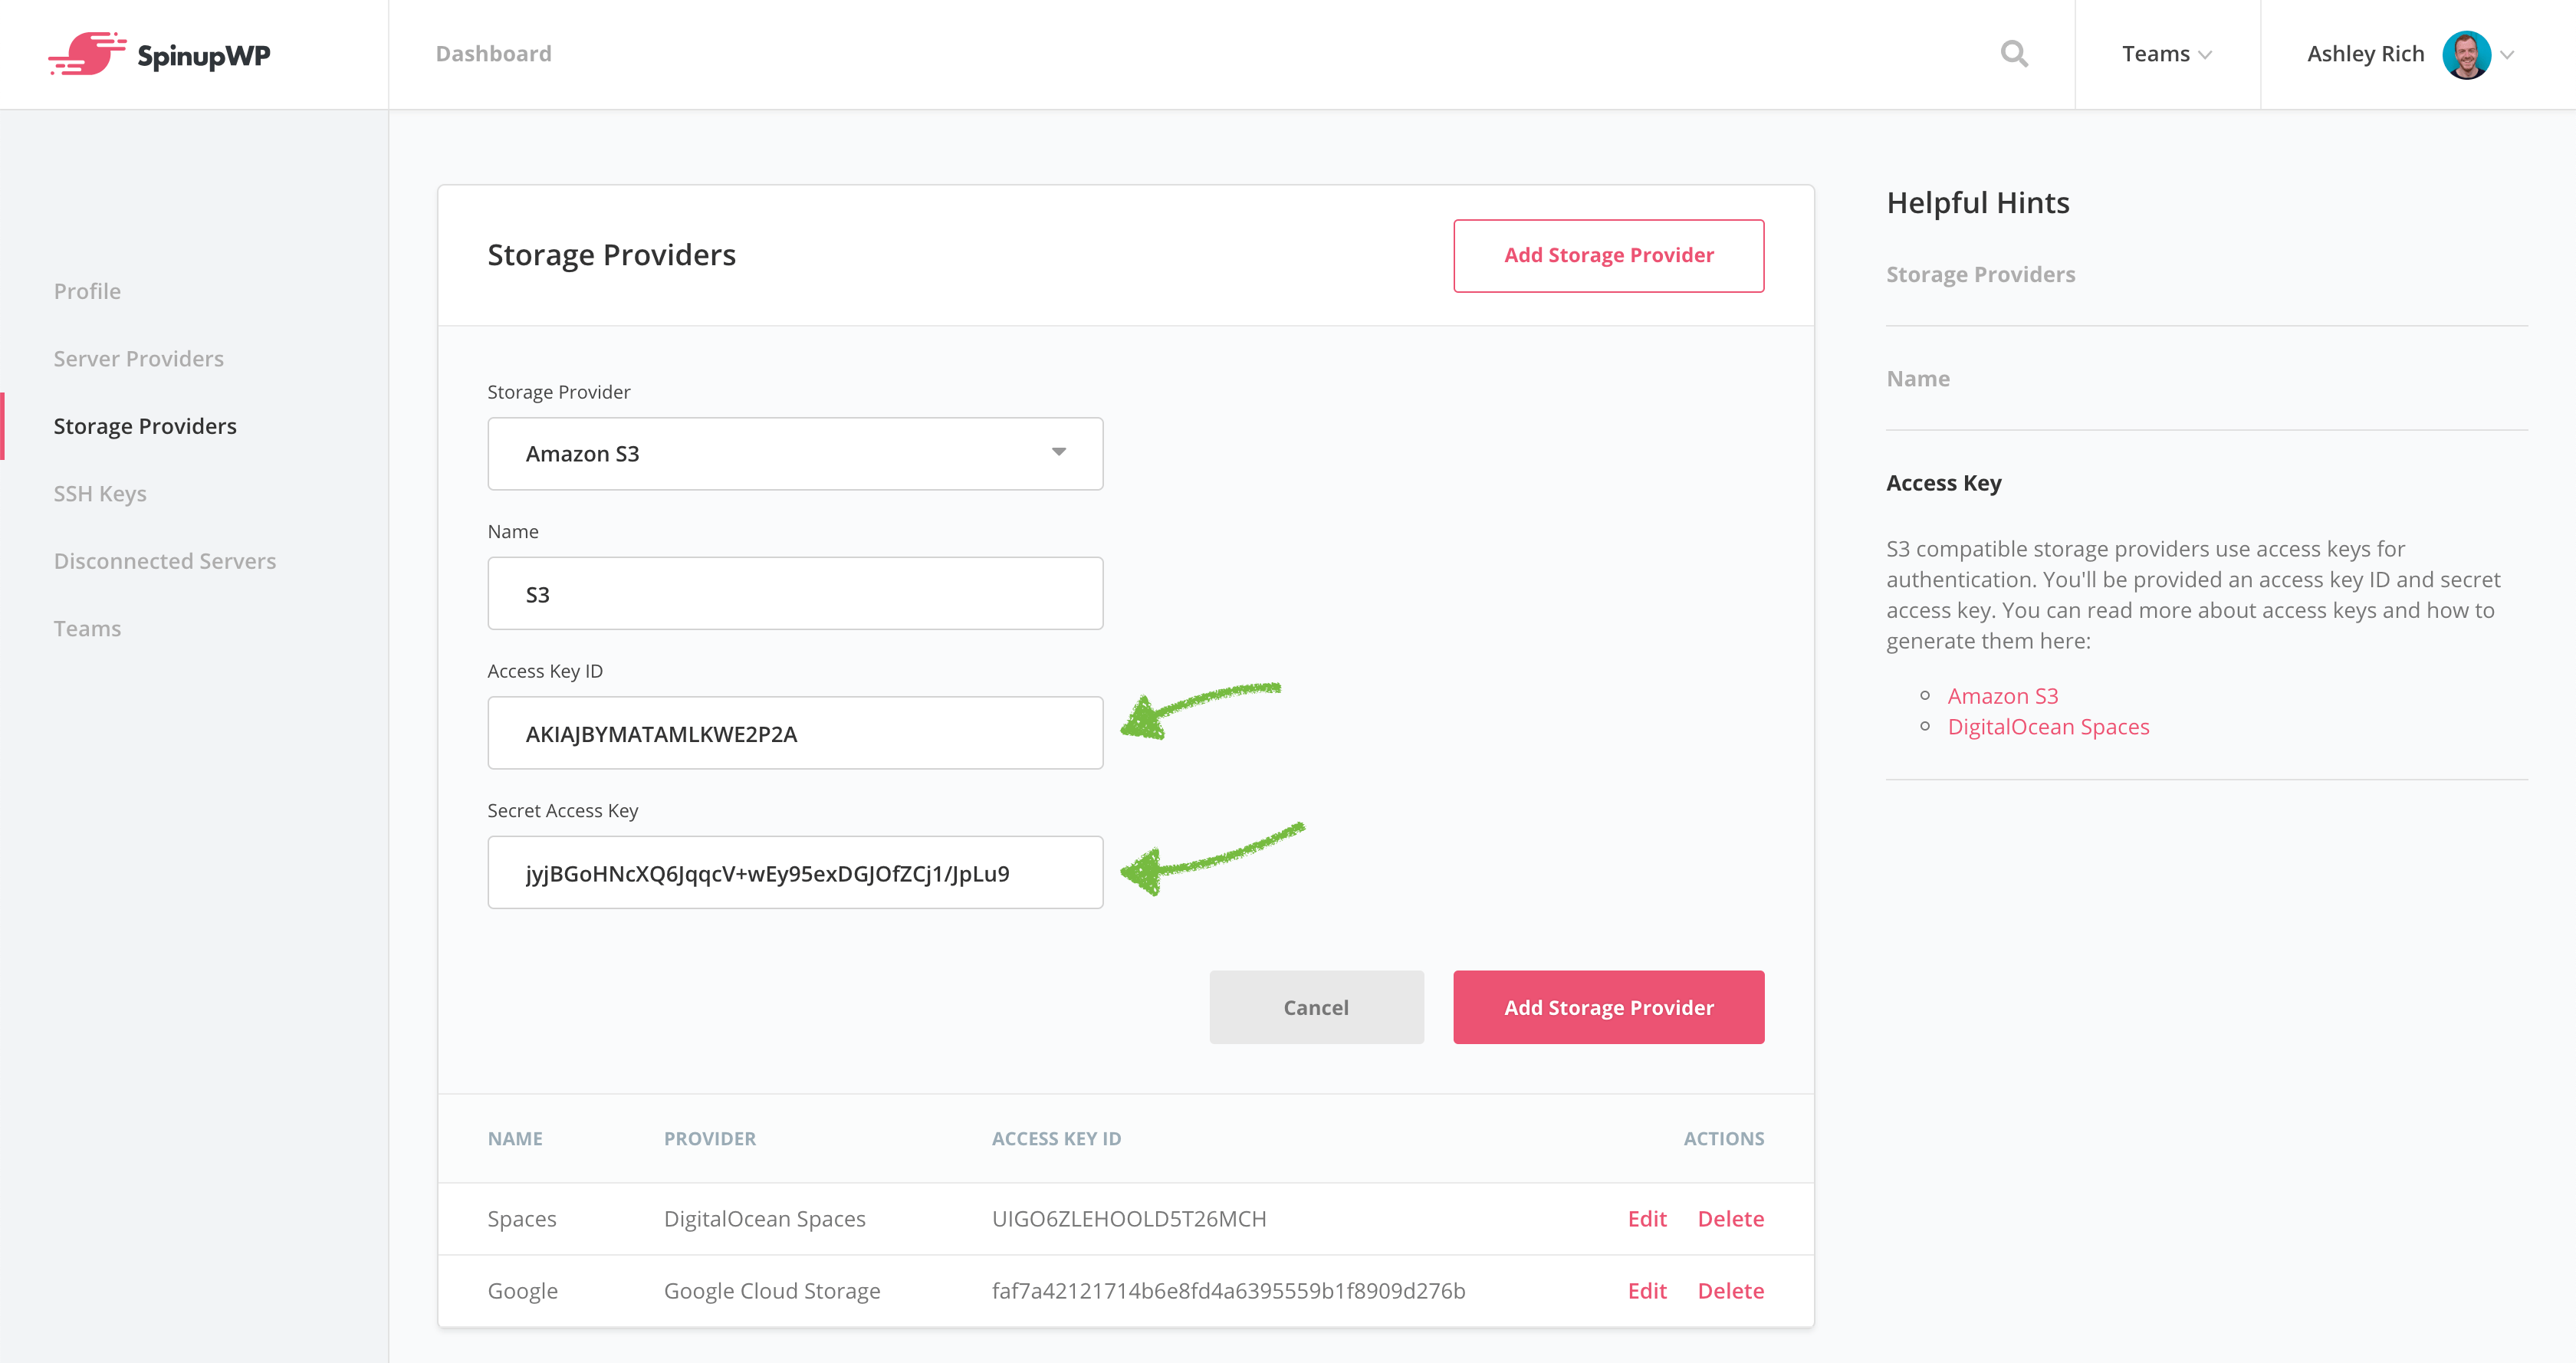Viewport: 2576px width, 1363px height.
Task: Click the SpinupWP logo
Action: point(159,54)
